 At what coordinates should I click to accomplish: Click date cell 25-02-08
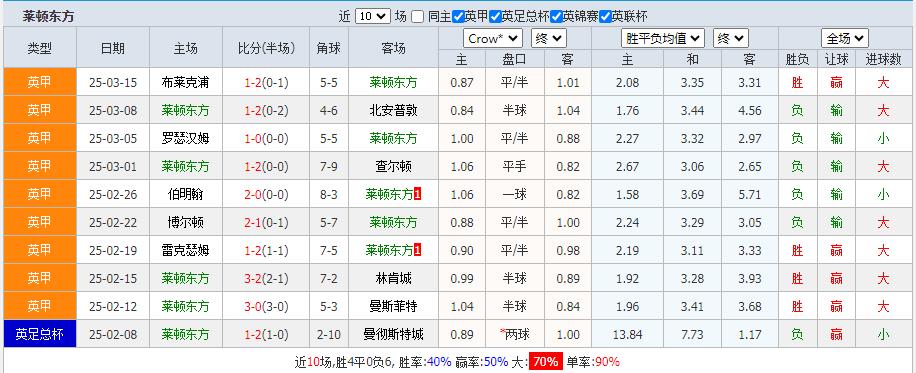pyautogui.click(x=113, y=334)
